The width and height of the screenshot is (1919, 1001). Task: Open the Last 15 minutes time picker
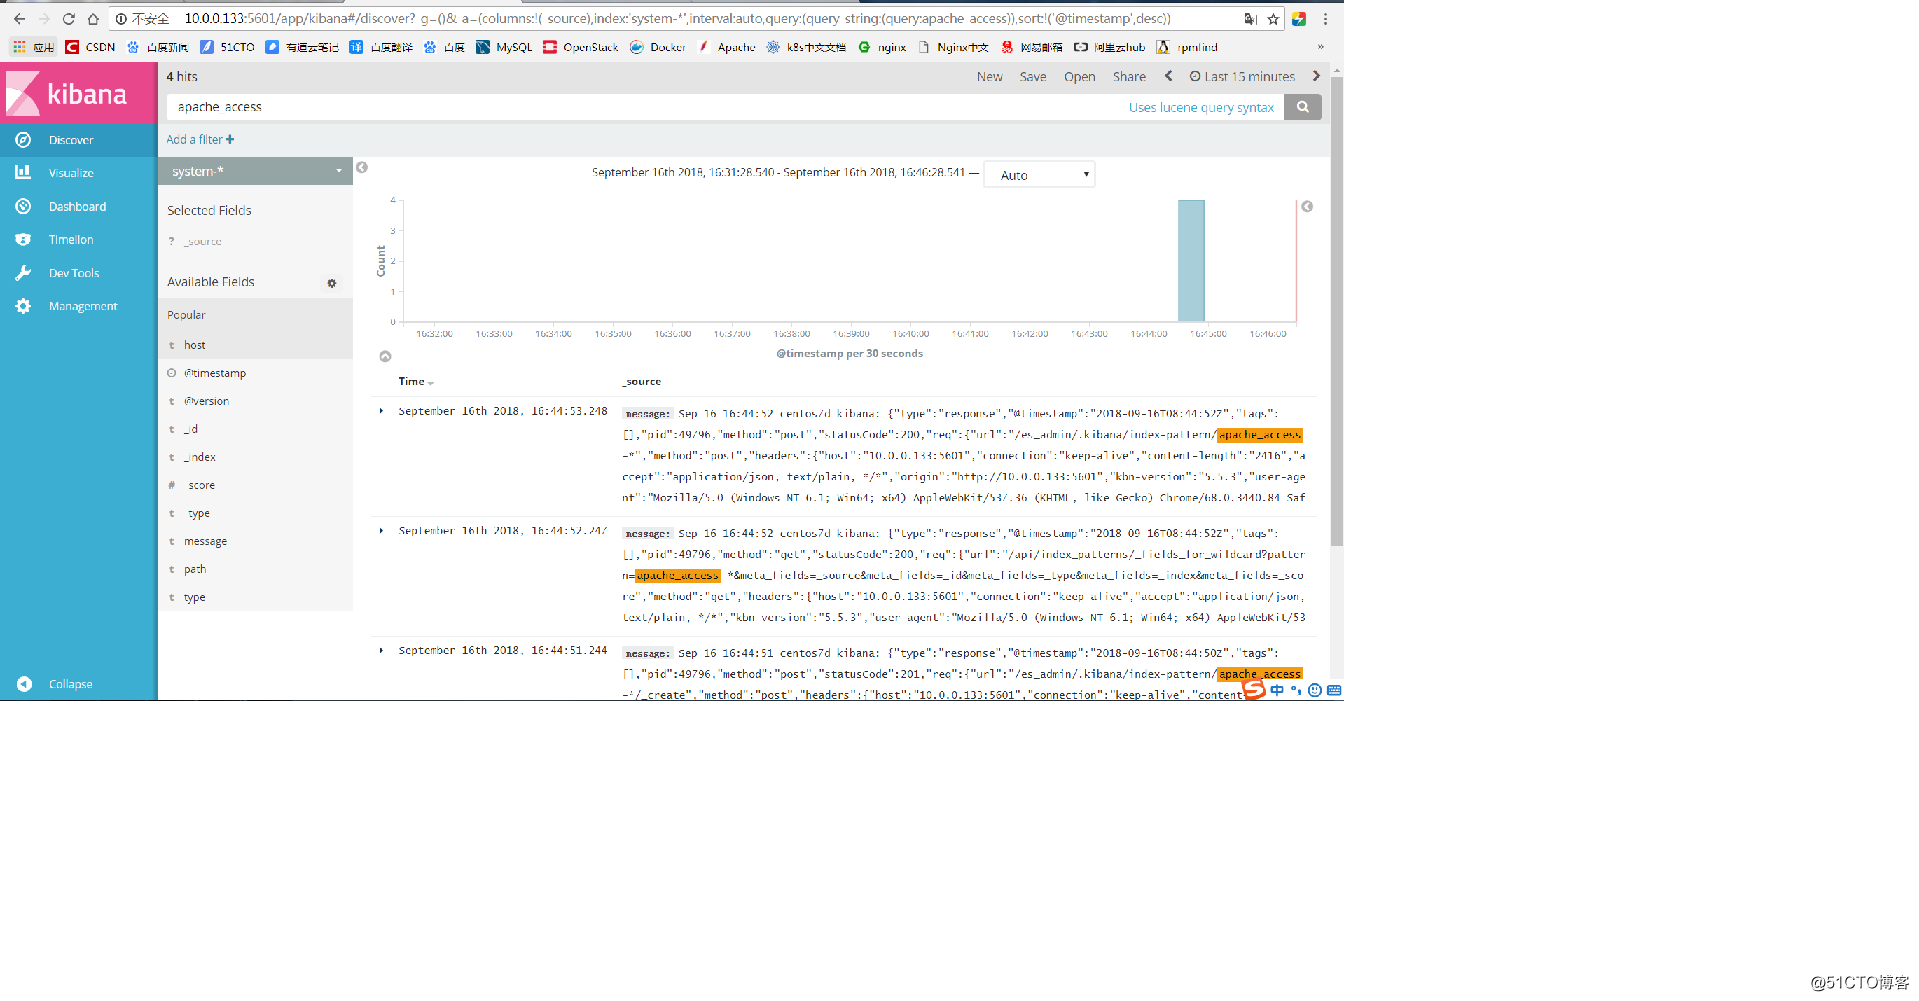pos(1242,77)
